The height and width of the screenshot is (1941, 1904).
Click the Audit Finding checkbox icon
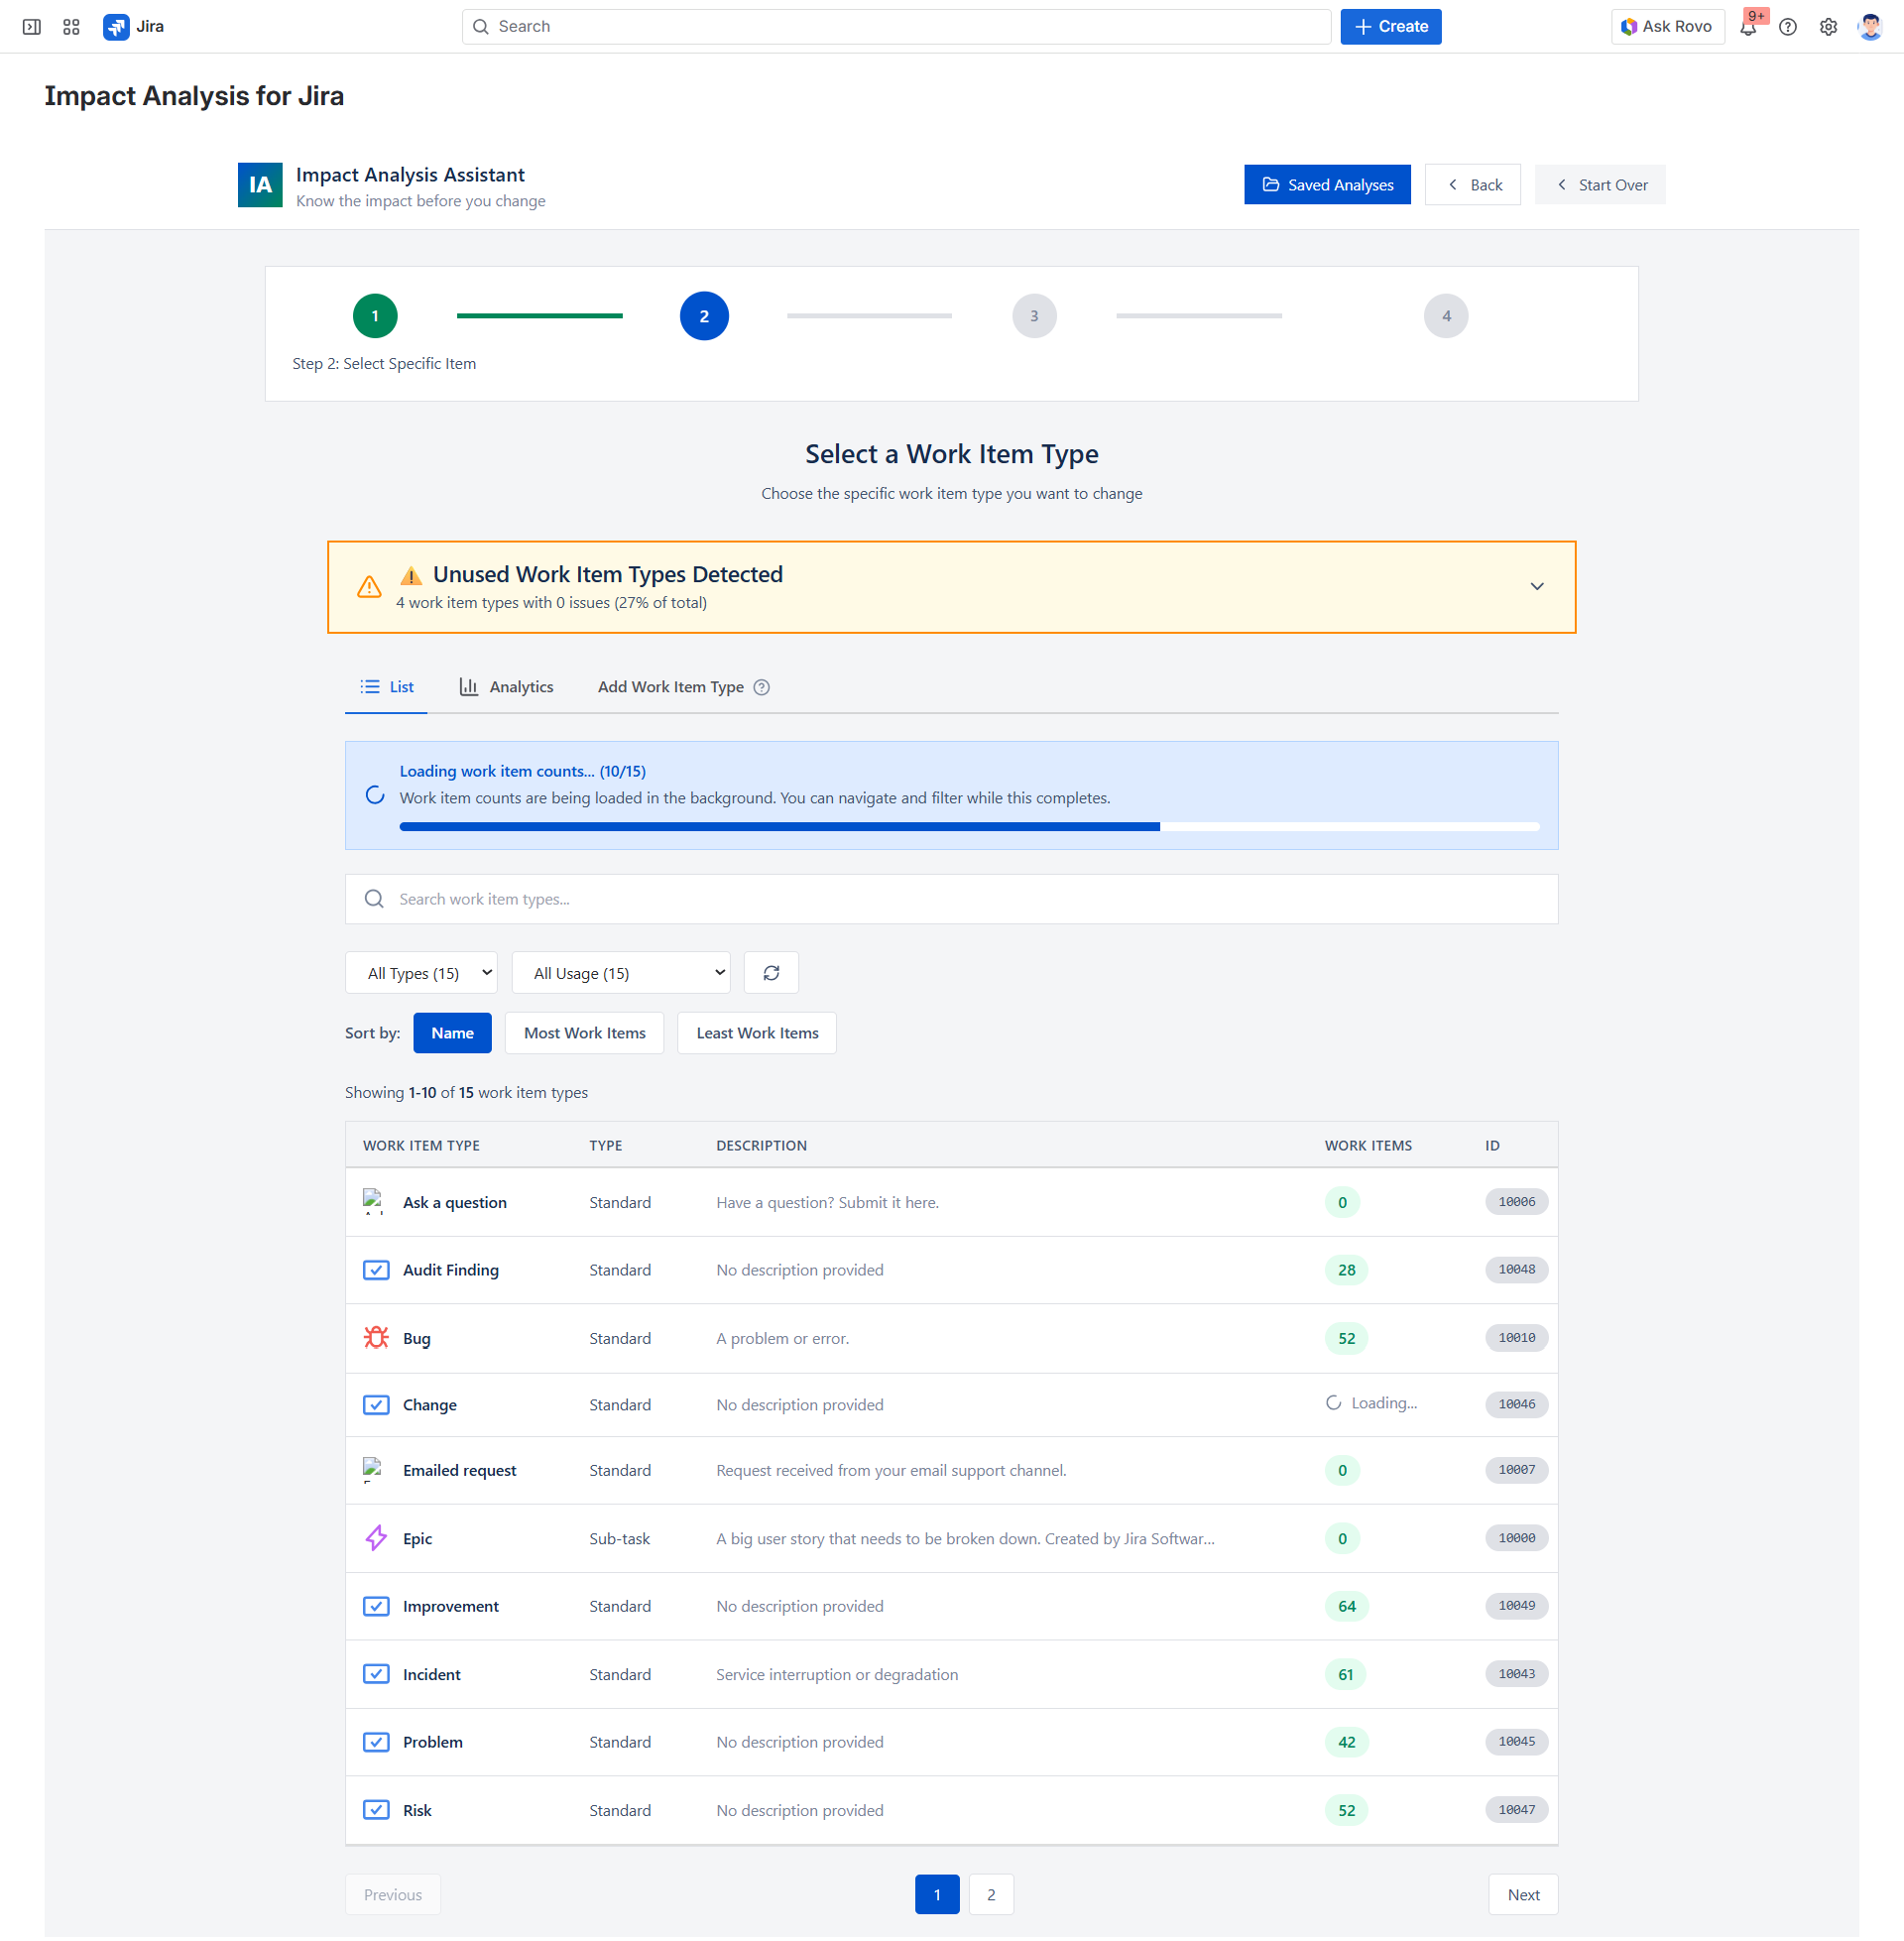pos(376,1270)
